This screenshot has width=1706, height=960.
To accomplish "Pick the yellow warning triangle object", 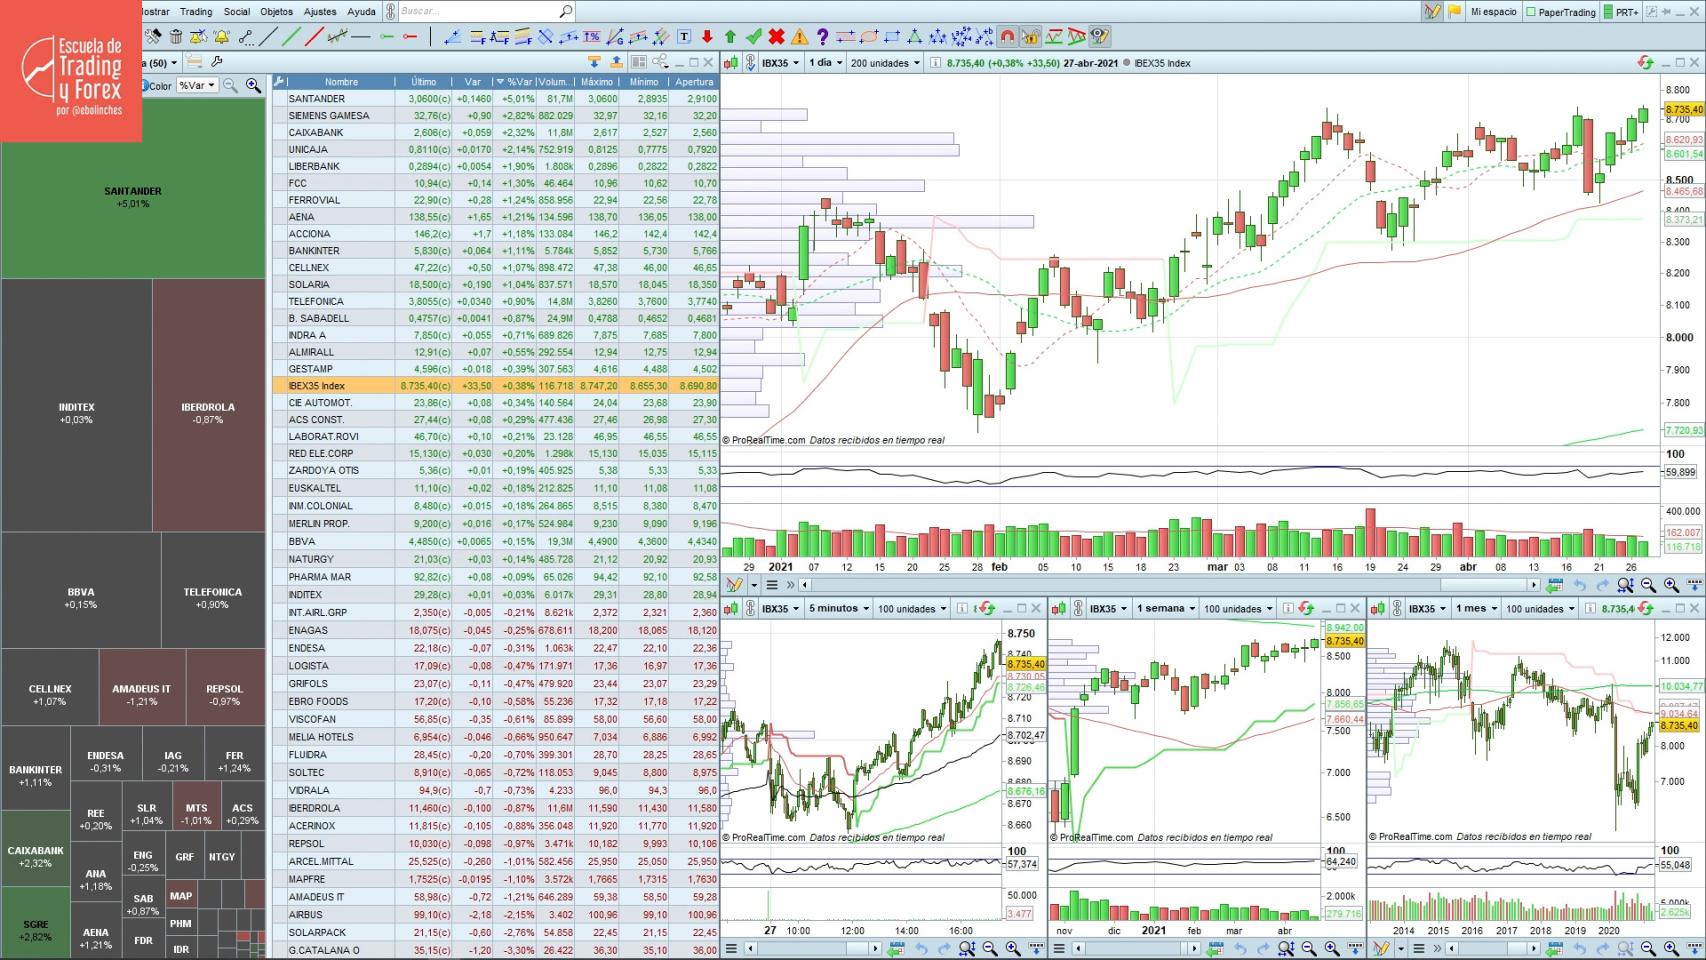I will click(x=799, y=37).
